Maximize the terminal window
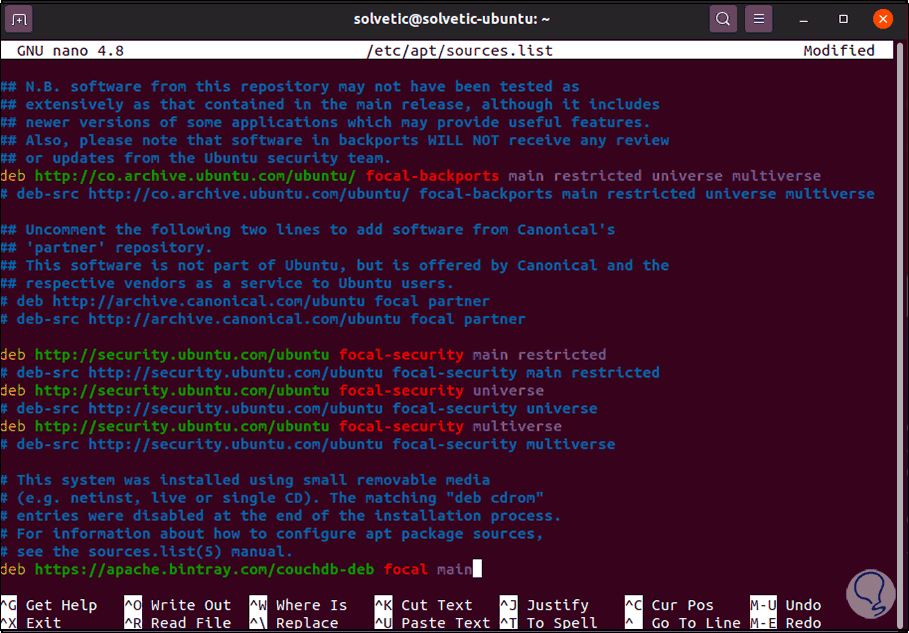 [843, 19]
